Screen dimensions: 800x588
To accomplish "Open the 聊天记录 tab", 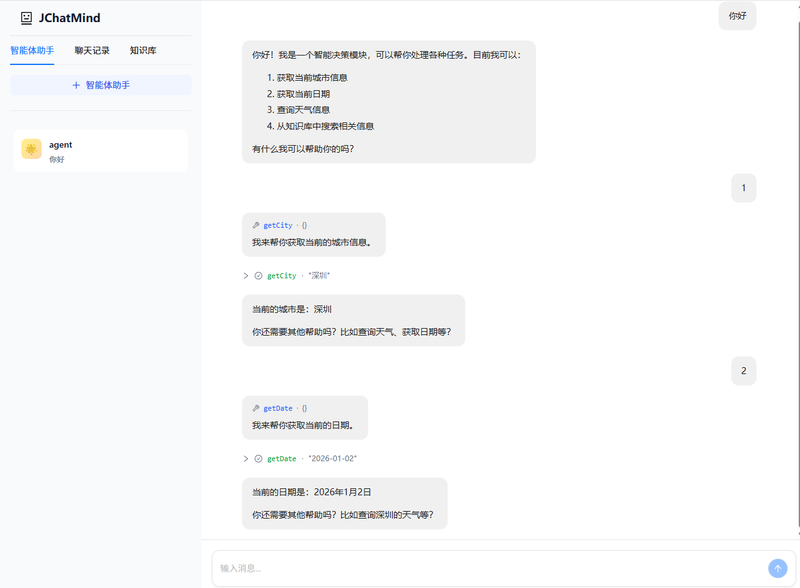I will 92,51.
